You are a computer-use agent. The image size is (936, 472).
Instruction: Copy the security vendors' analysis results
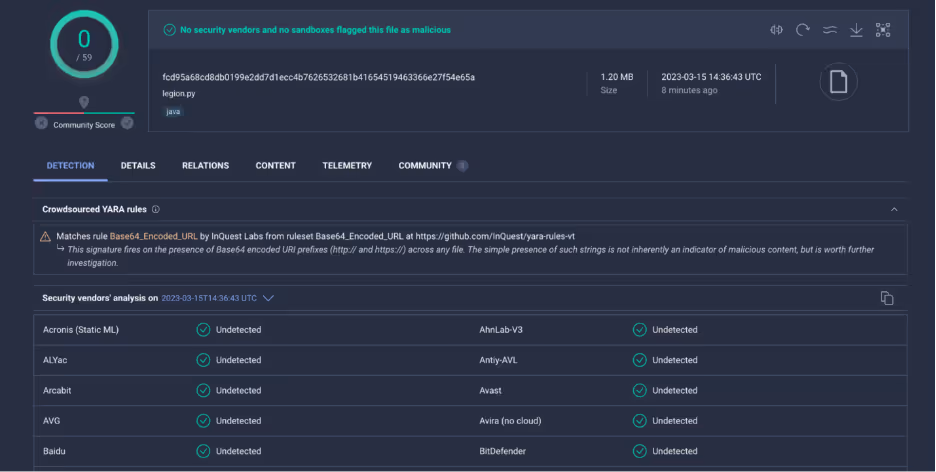coord(886,298)
